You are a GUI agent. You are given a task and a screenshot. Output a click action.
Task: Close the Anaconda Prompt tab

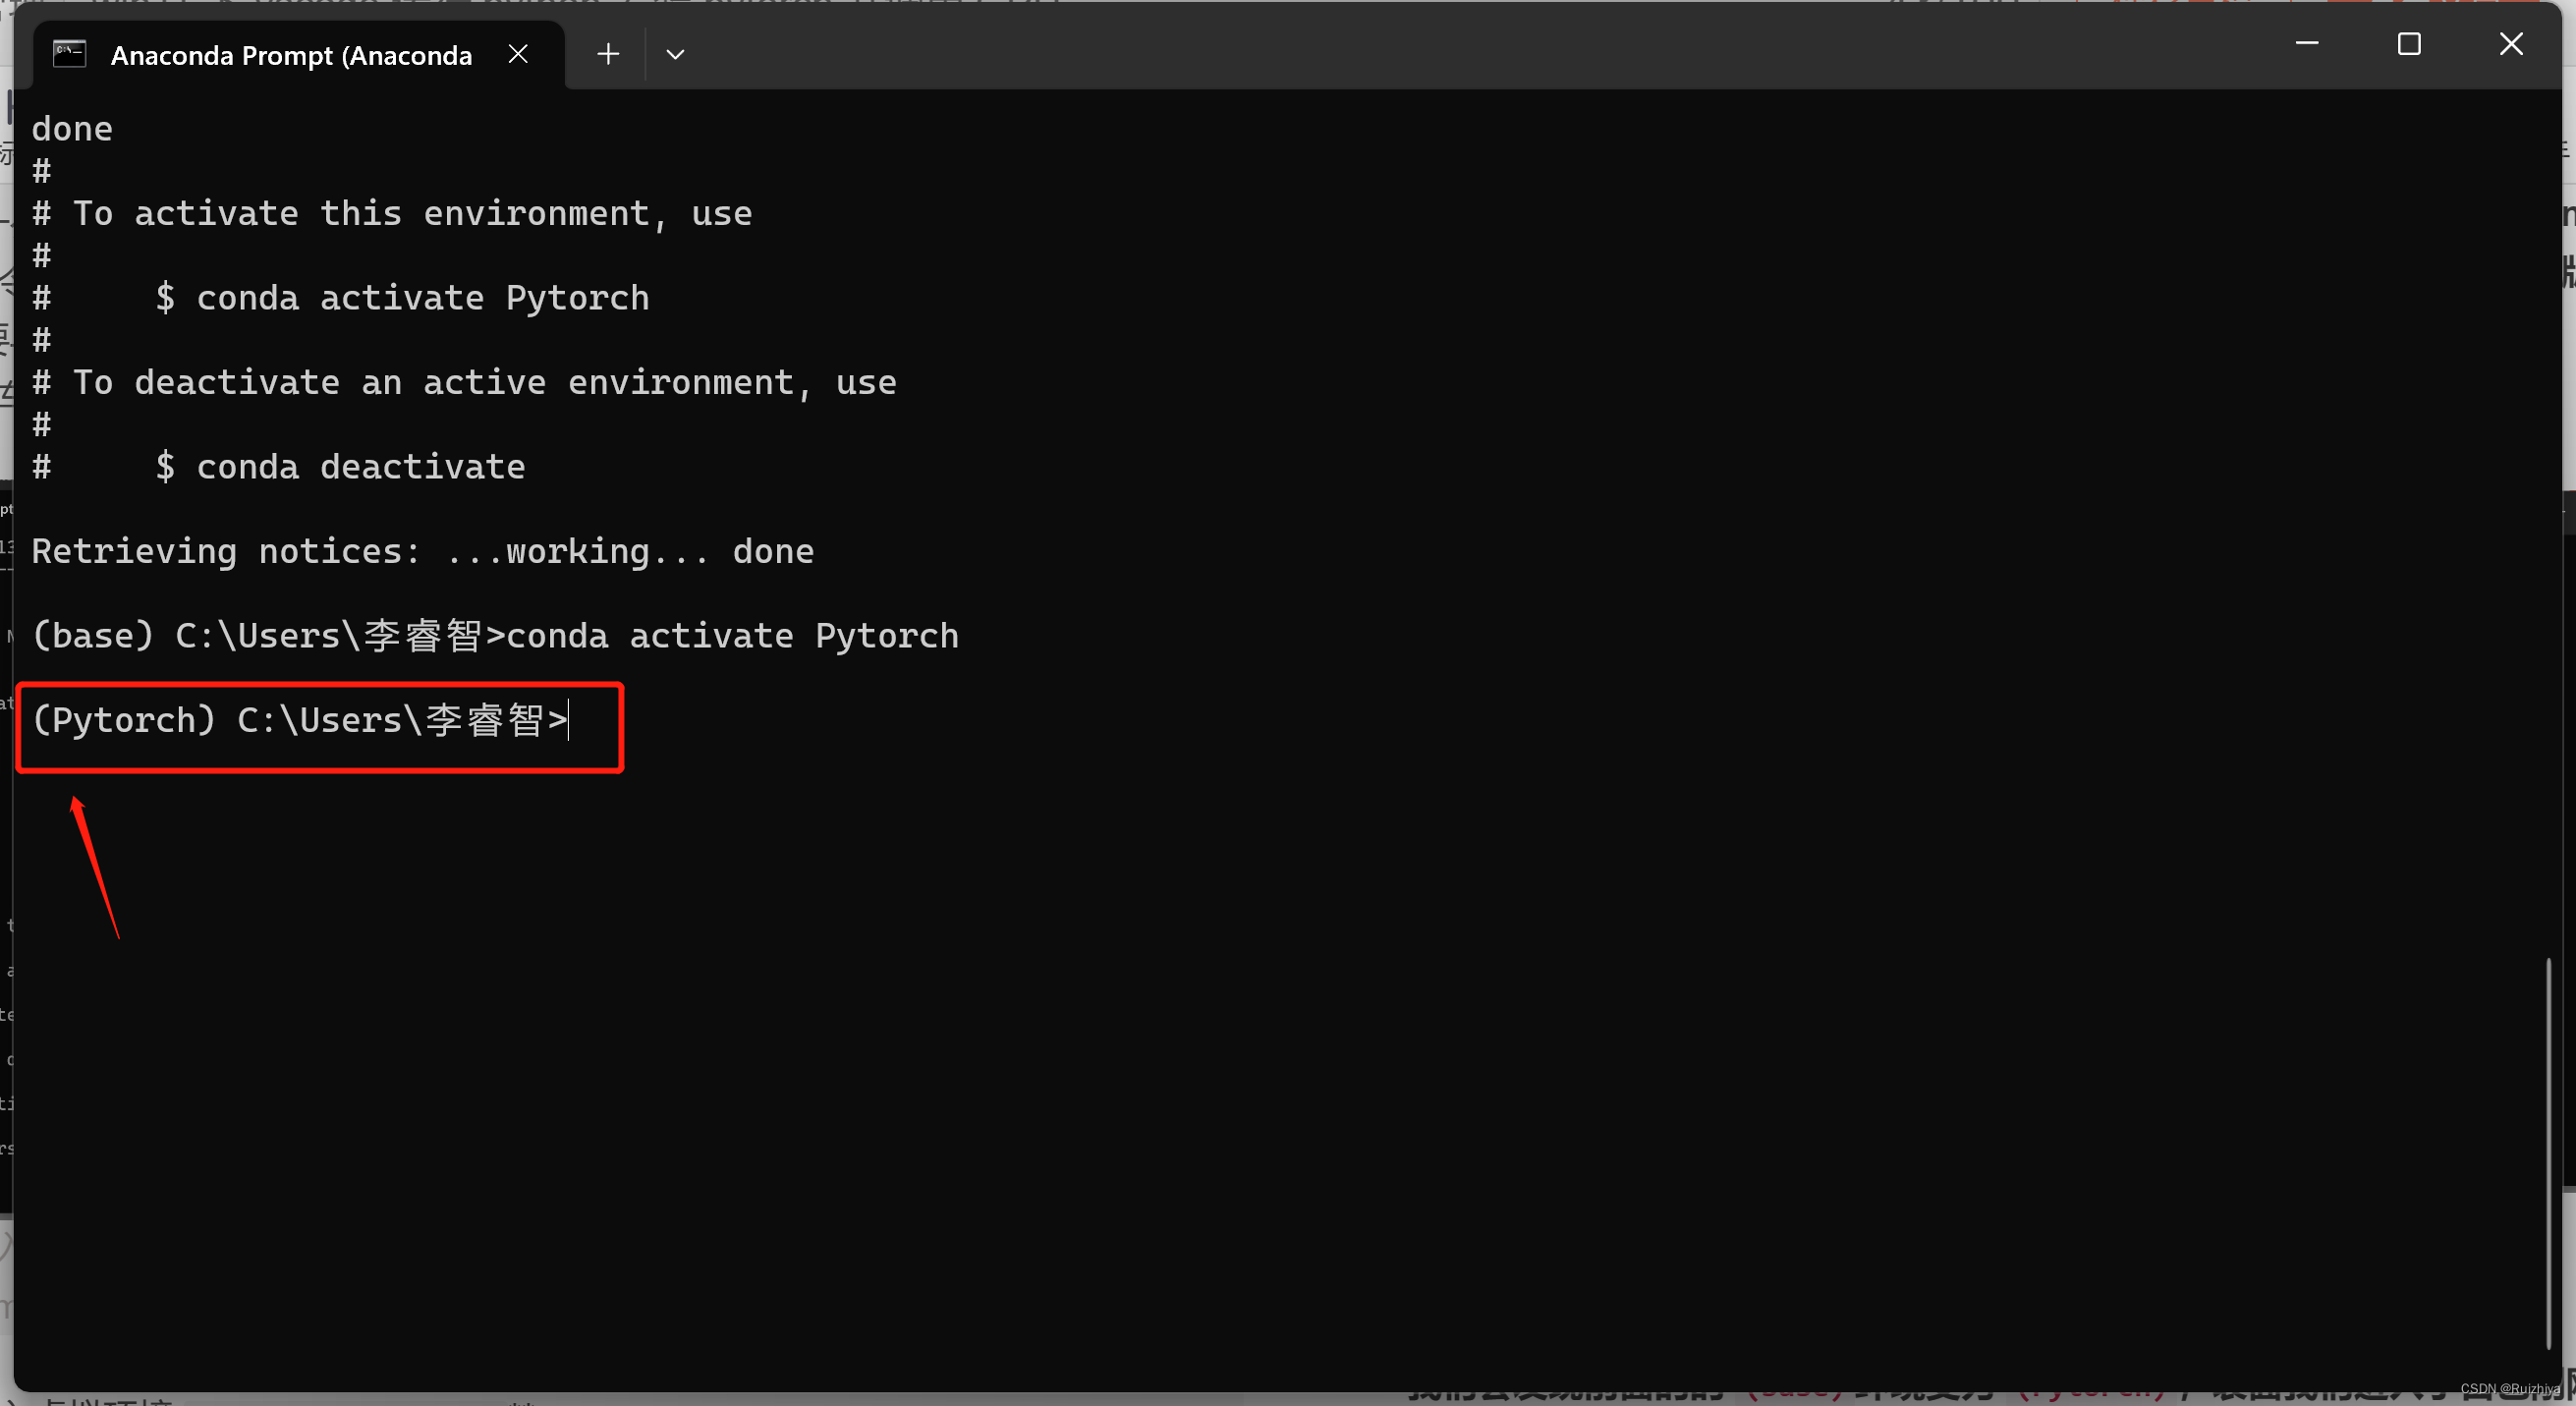click(518, 54)
